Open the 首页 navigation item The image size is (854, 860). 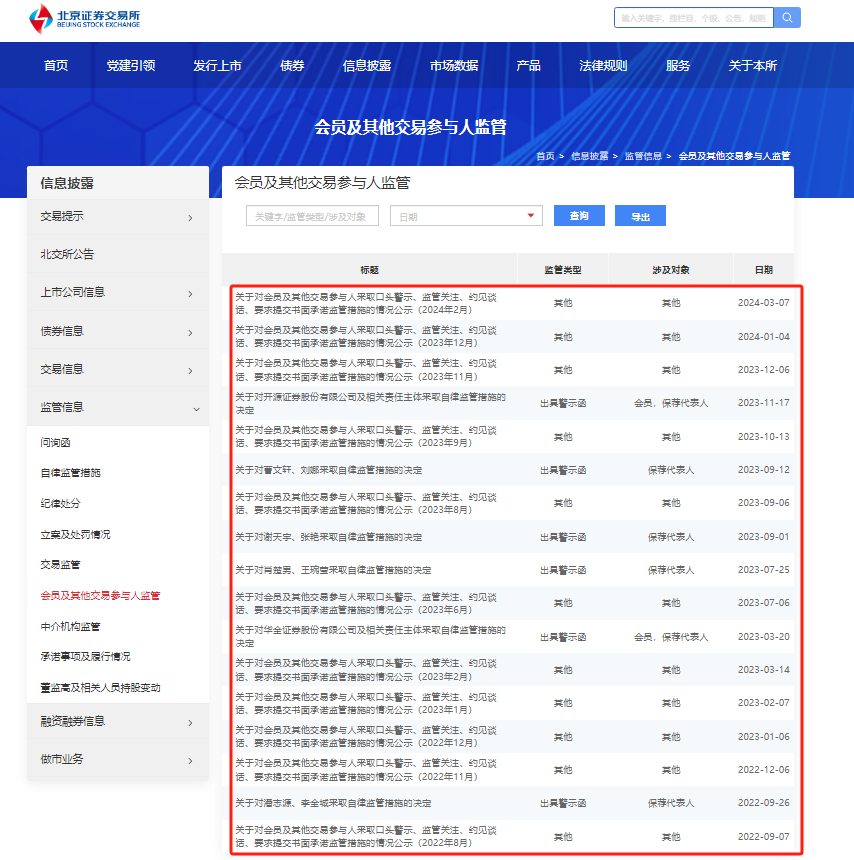[56, 65]
